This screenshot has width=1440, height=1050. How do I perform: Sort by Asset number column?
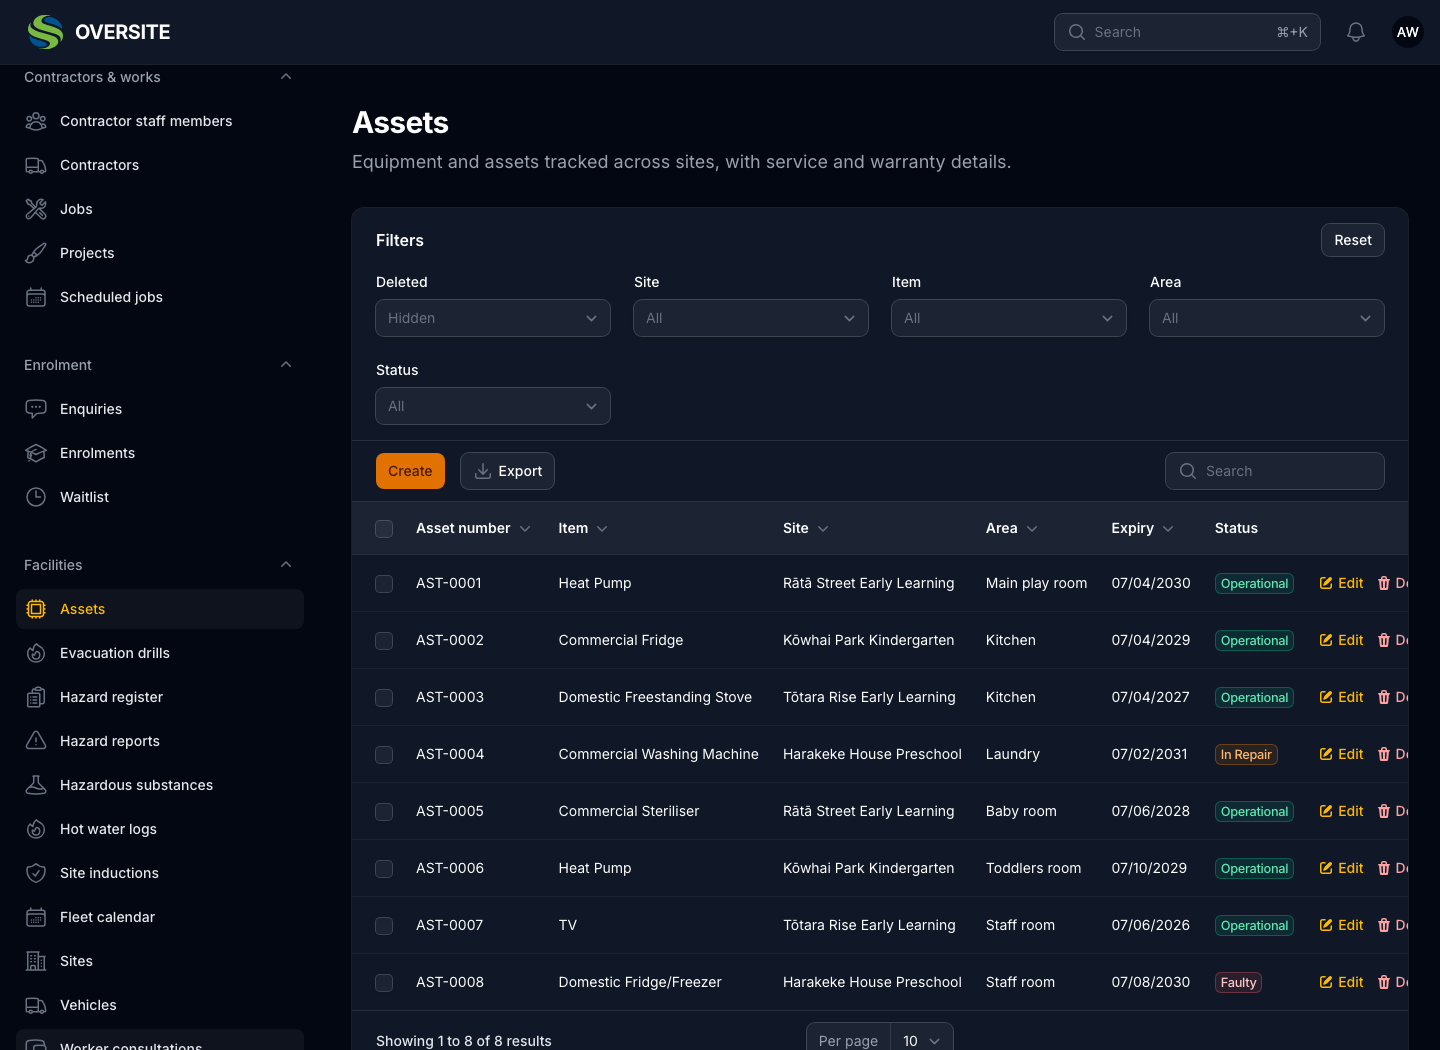tap(473, 528)
